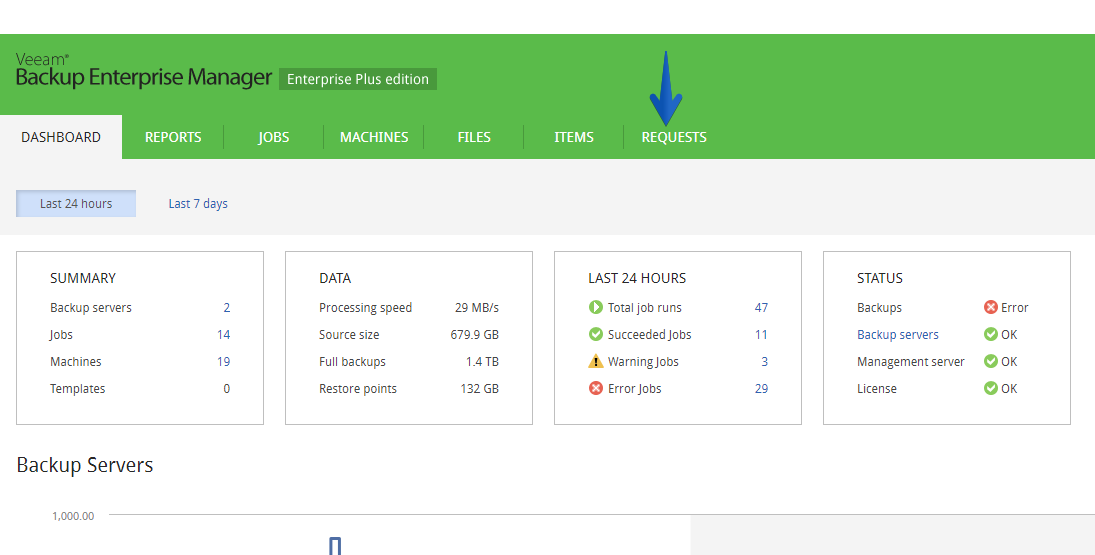Click the Source size value 679.9 GB
1095x555 pixels.
click(475, 334)
